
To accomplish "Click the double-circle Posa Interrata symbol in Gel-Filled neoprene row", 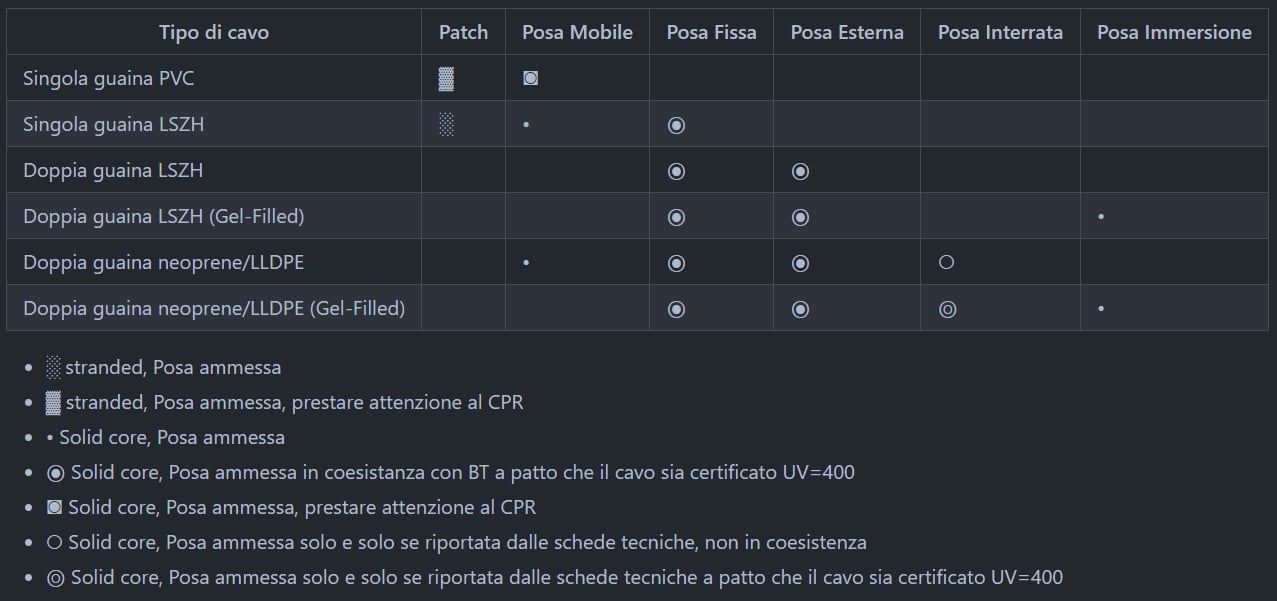I will coord(948,309).
